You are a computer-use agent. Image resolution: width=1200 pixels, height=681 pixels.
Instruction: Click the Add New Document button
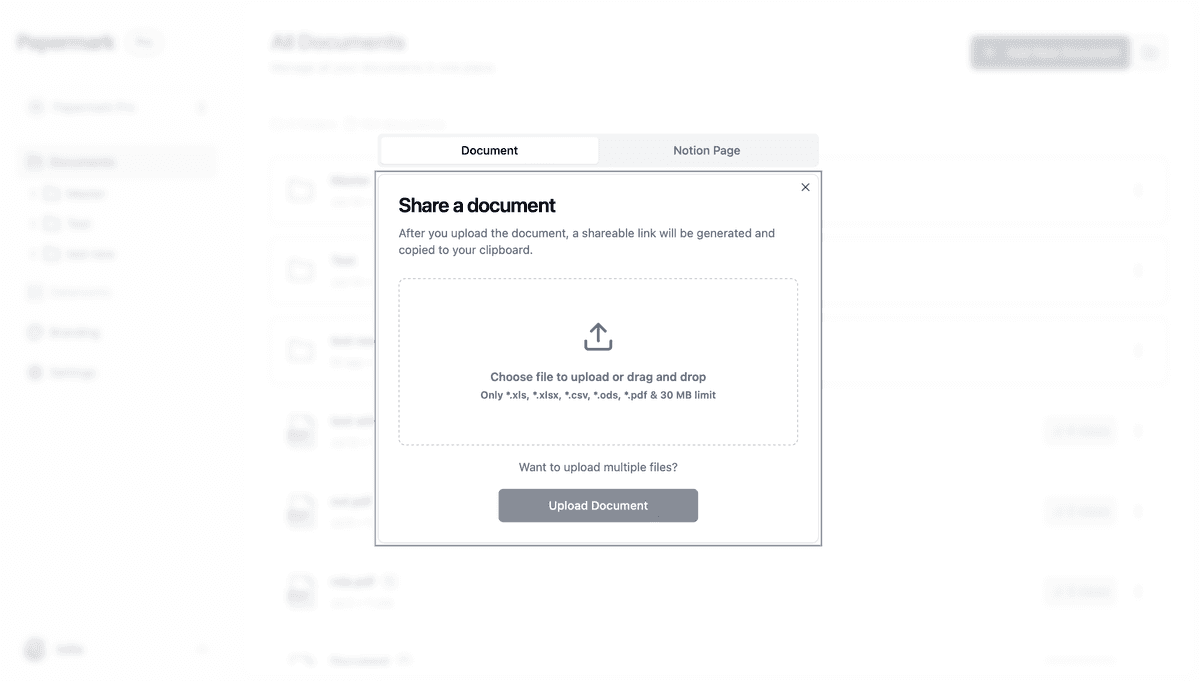click(x=1049, y=53)
